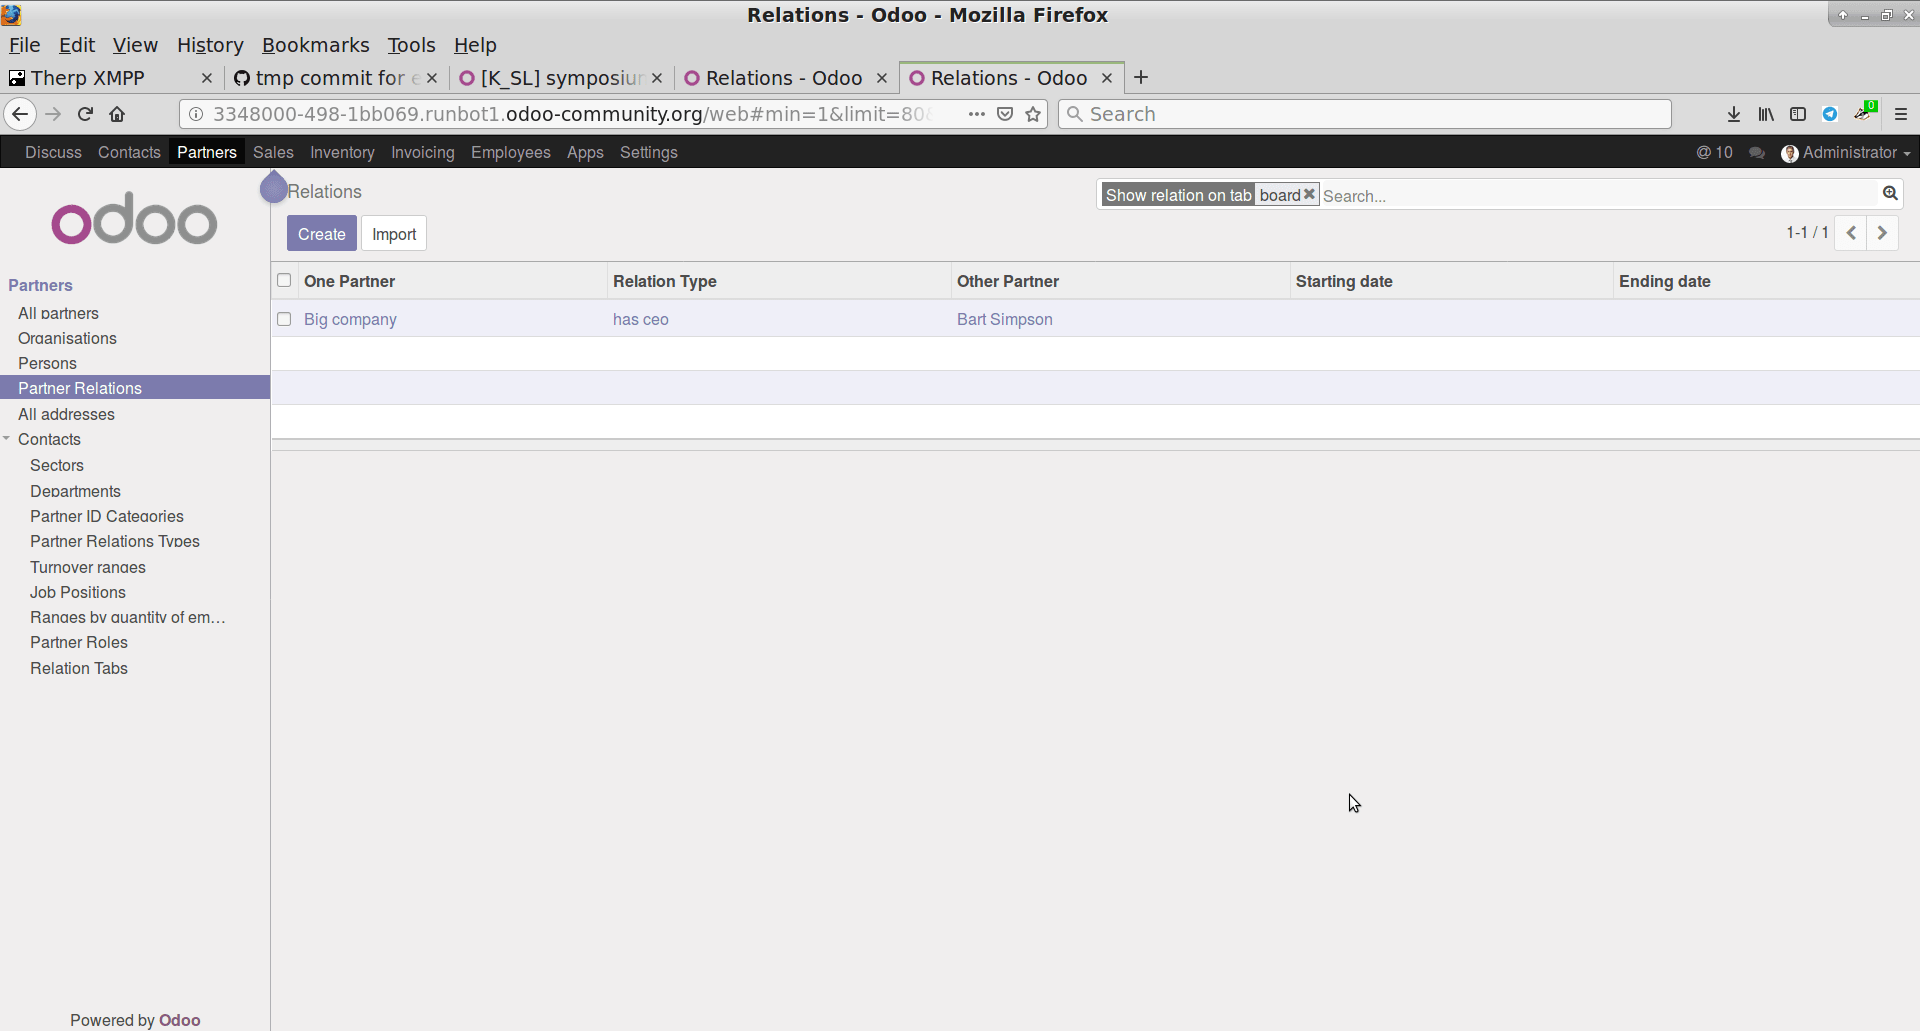Open the Edit menu
Image resolution: width=1920 pixels, height=1031 pixels.
point(76,45)
